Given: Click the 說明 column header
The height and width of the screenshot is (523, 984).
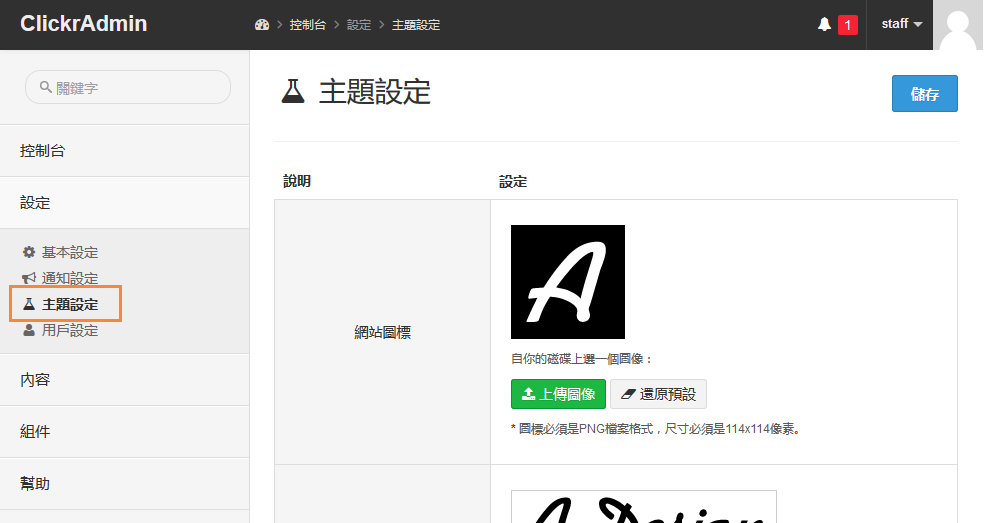Looking at the screenshot, I should click(x=297, y=181).
